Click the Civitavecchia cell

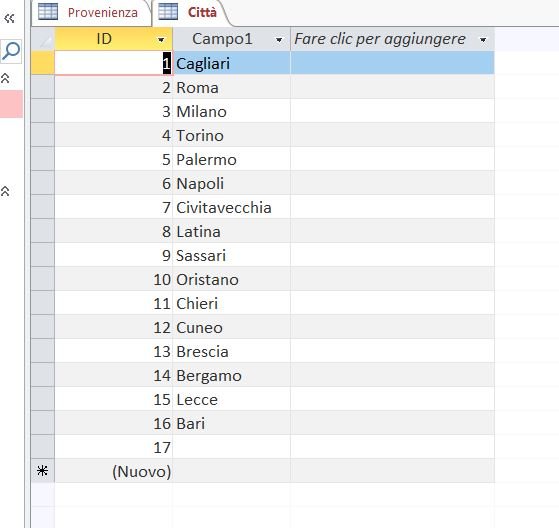pyautogui.click(x=231, y=207)
